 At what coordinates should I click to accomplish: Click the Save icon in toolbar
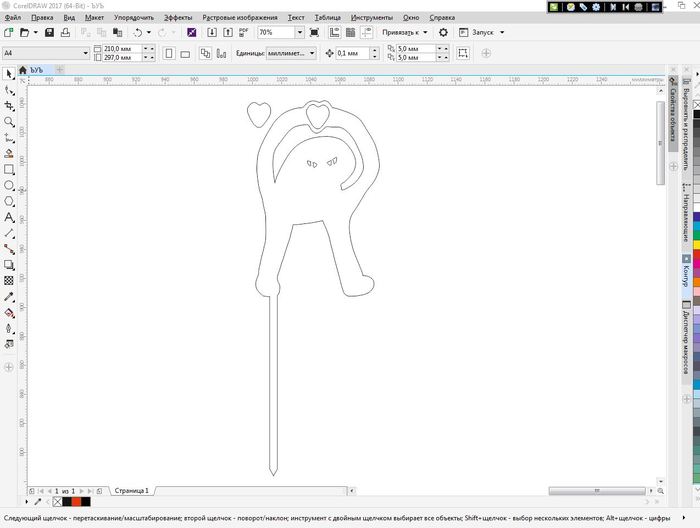click(x=49, y=33)
